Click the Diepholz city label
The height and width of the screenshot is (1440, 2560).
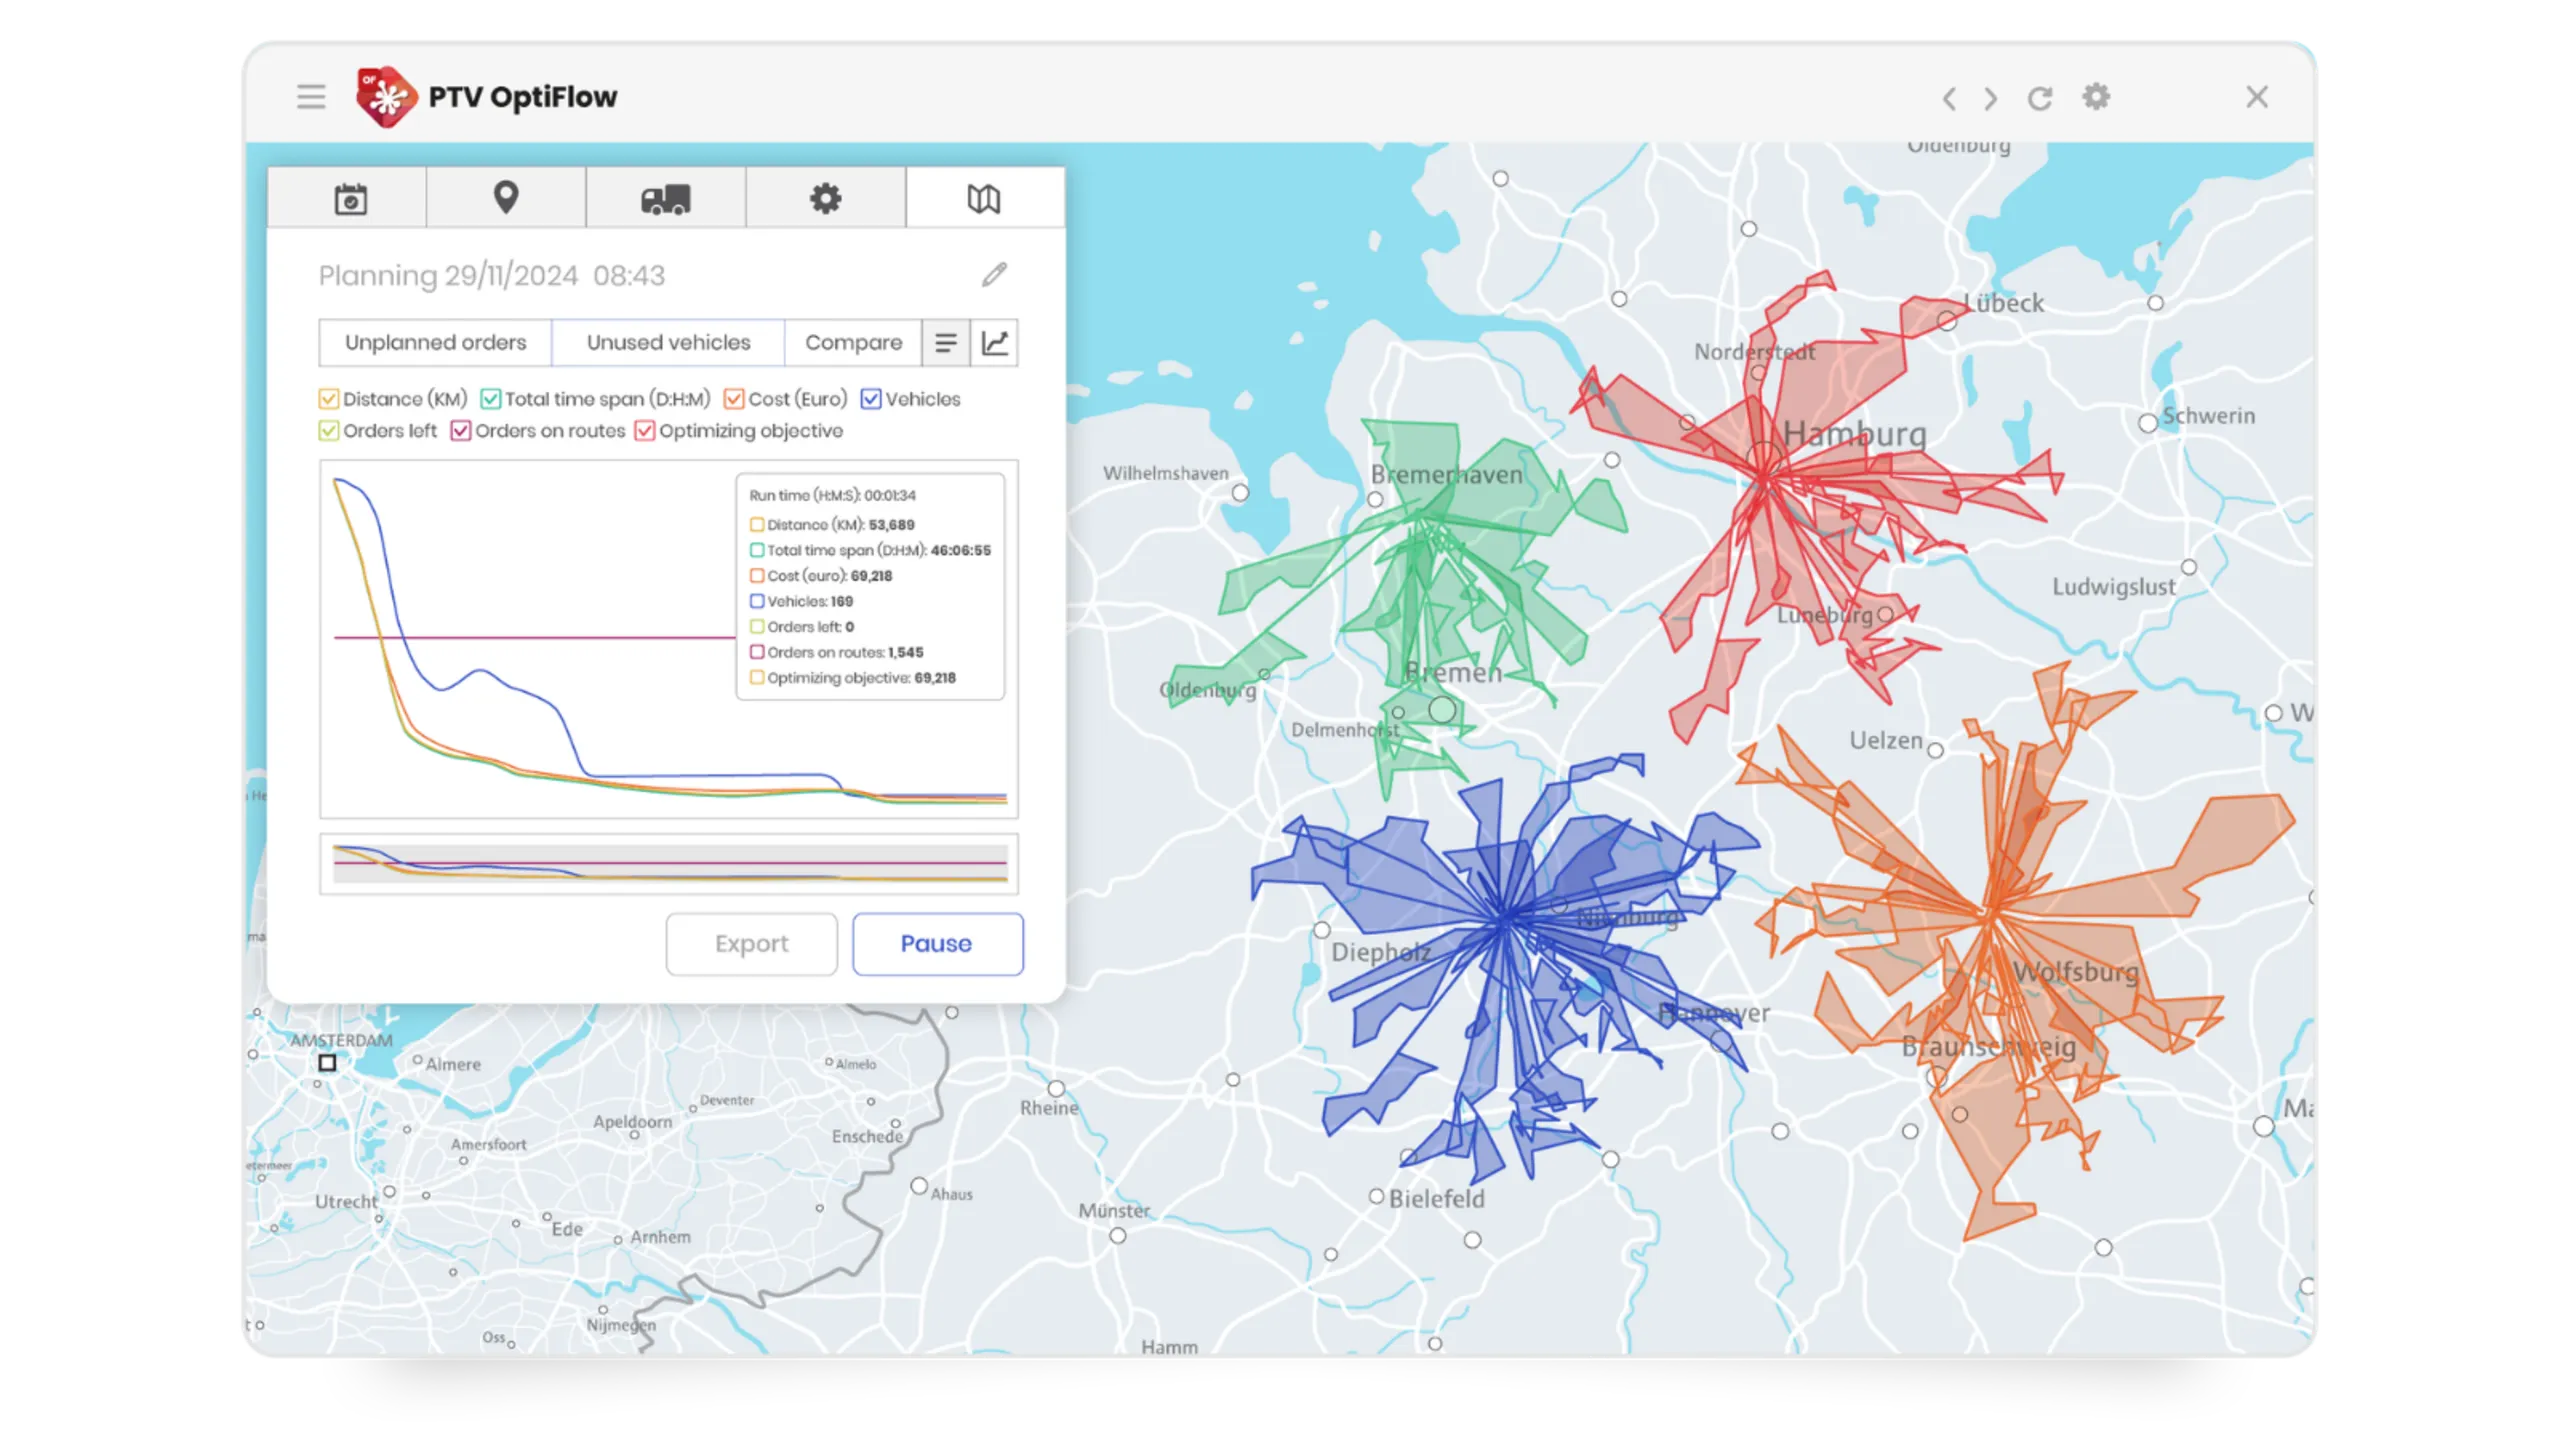coord(1380,953)
